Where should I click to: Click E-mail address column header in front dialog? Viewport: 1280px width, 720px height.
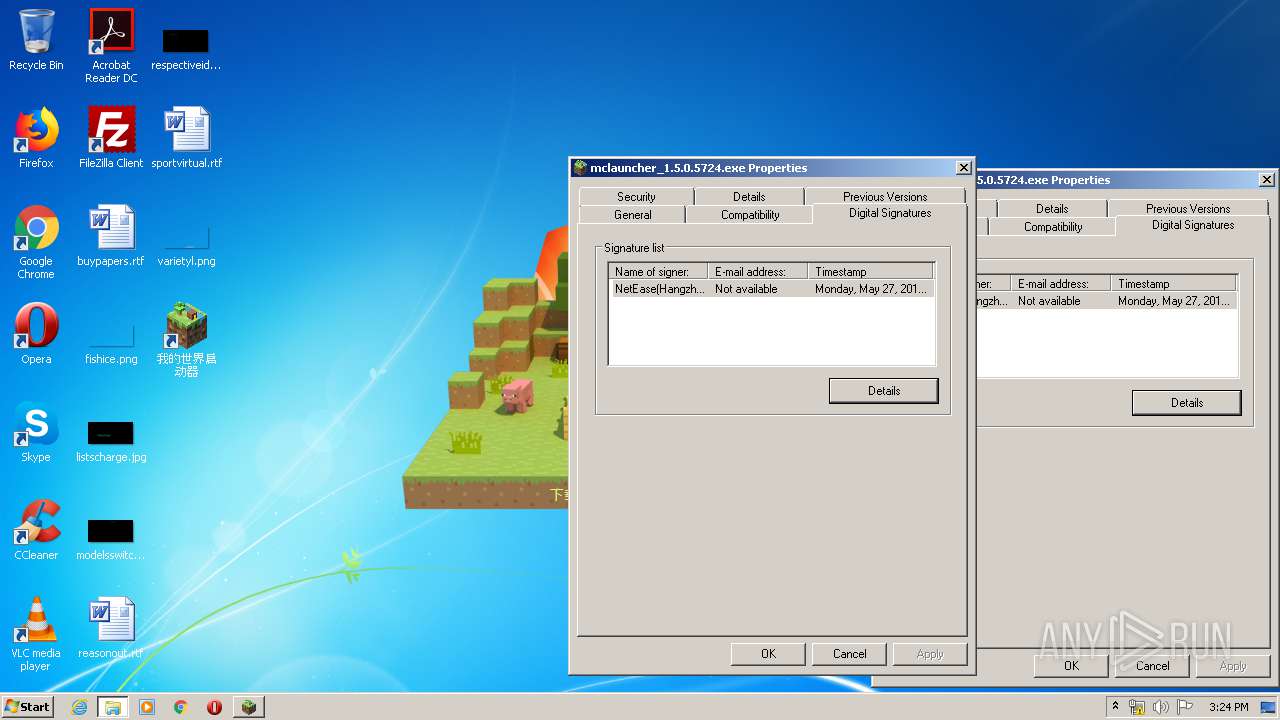[x=758, y=272]
